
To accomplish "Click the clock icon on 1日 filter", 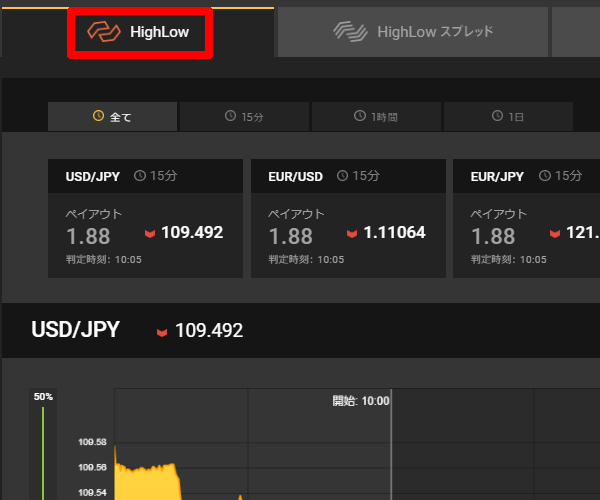I will coord(497,116).
